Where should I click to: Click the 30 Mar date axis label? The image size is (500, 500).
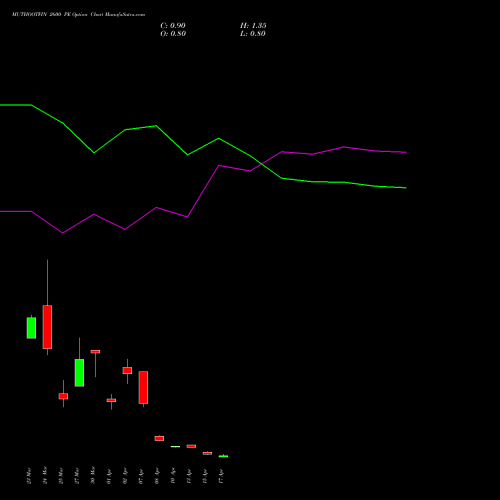point(93,476)
